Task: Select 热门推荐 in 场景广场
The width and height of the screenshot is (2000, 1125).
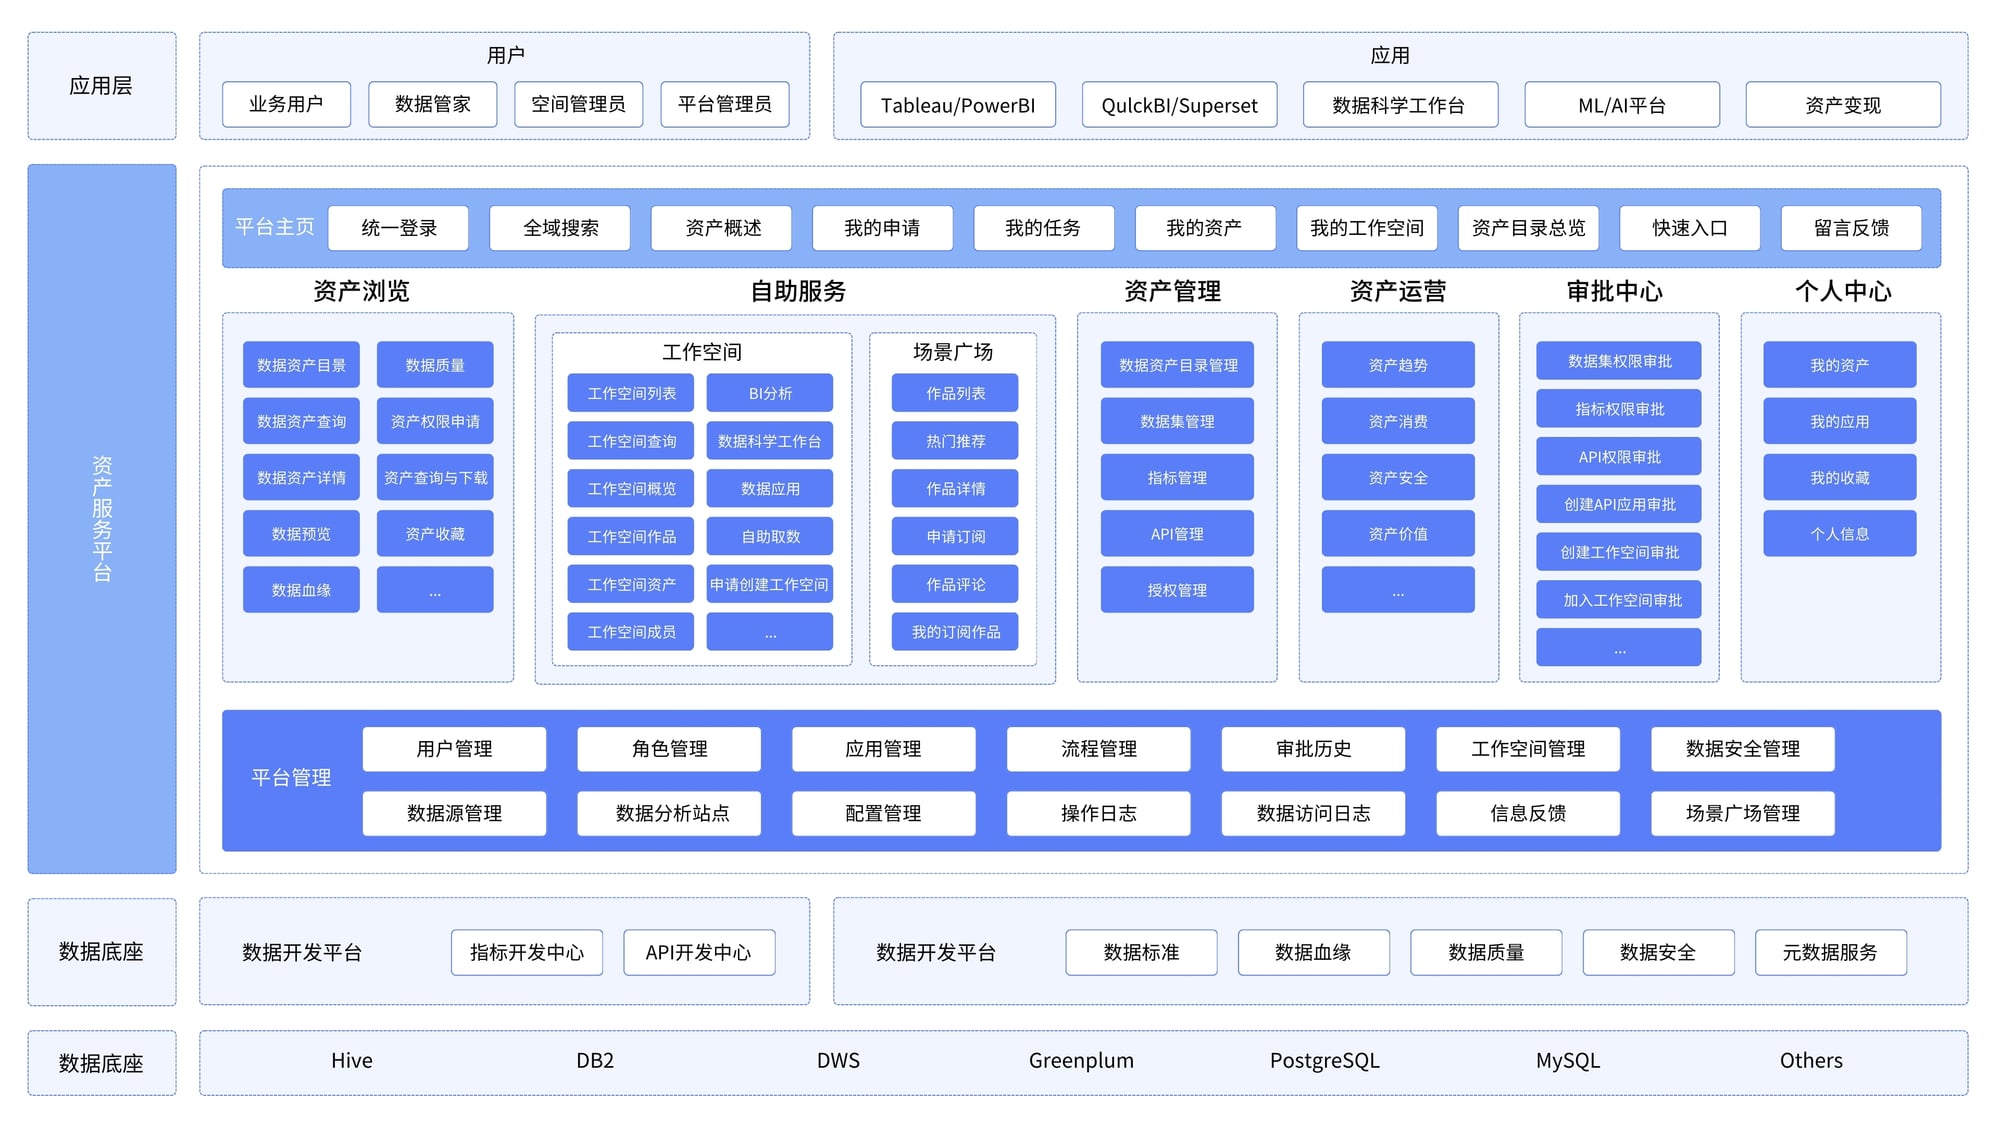Action: (x=955, y=441)
